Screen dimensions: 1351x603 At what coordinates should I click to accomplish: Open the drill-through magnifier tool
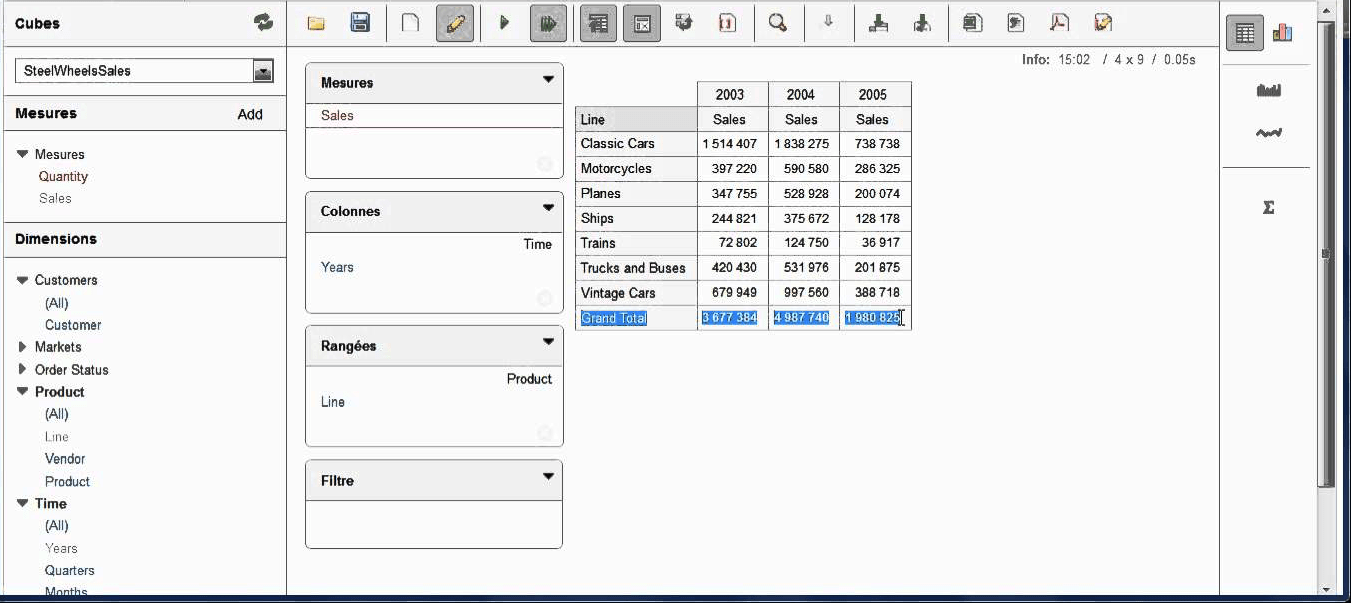(x=779, y=22)
